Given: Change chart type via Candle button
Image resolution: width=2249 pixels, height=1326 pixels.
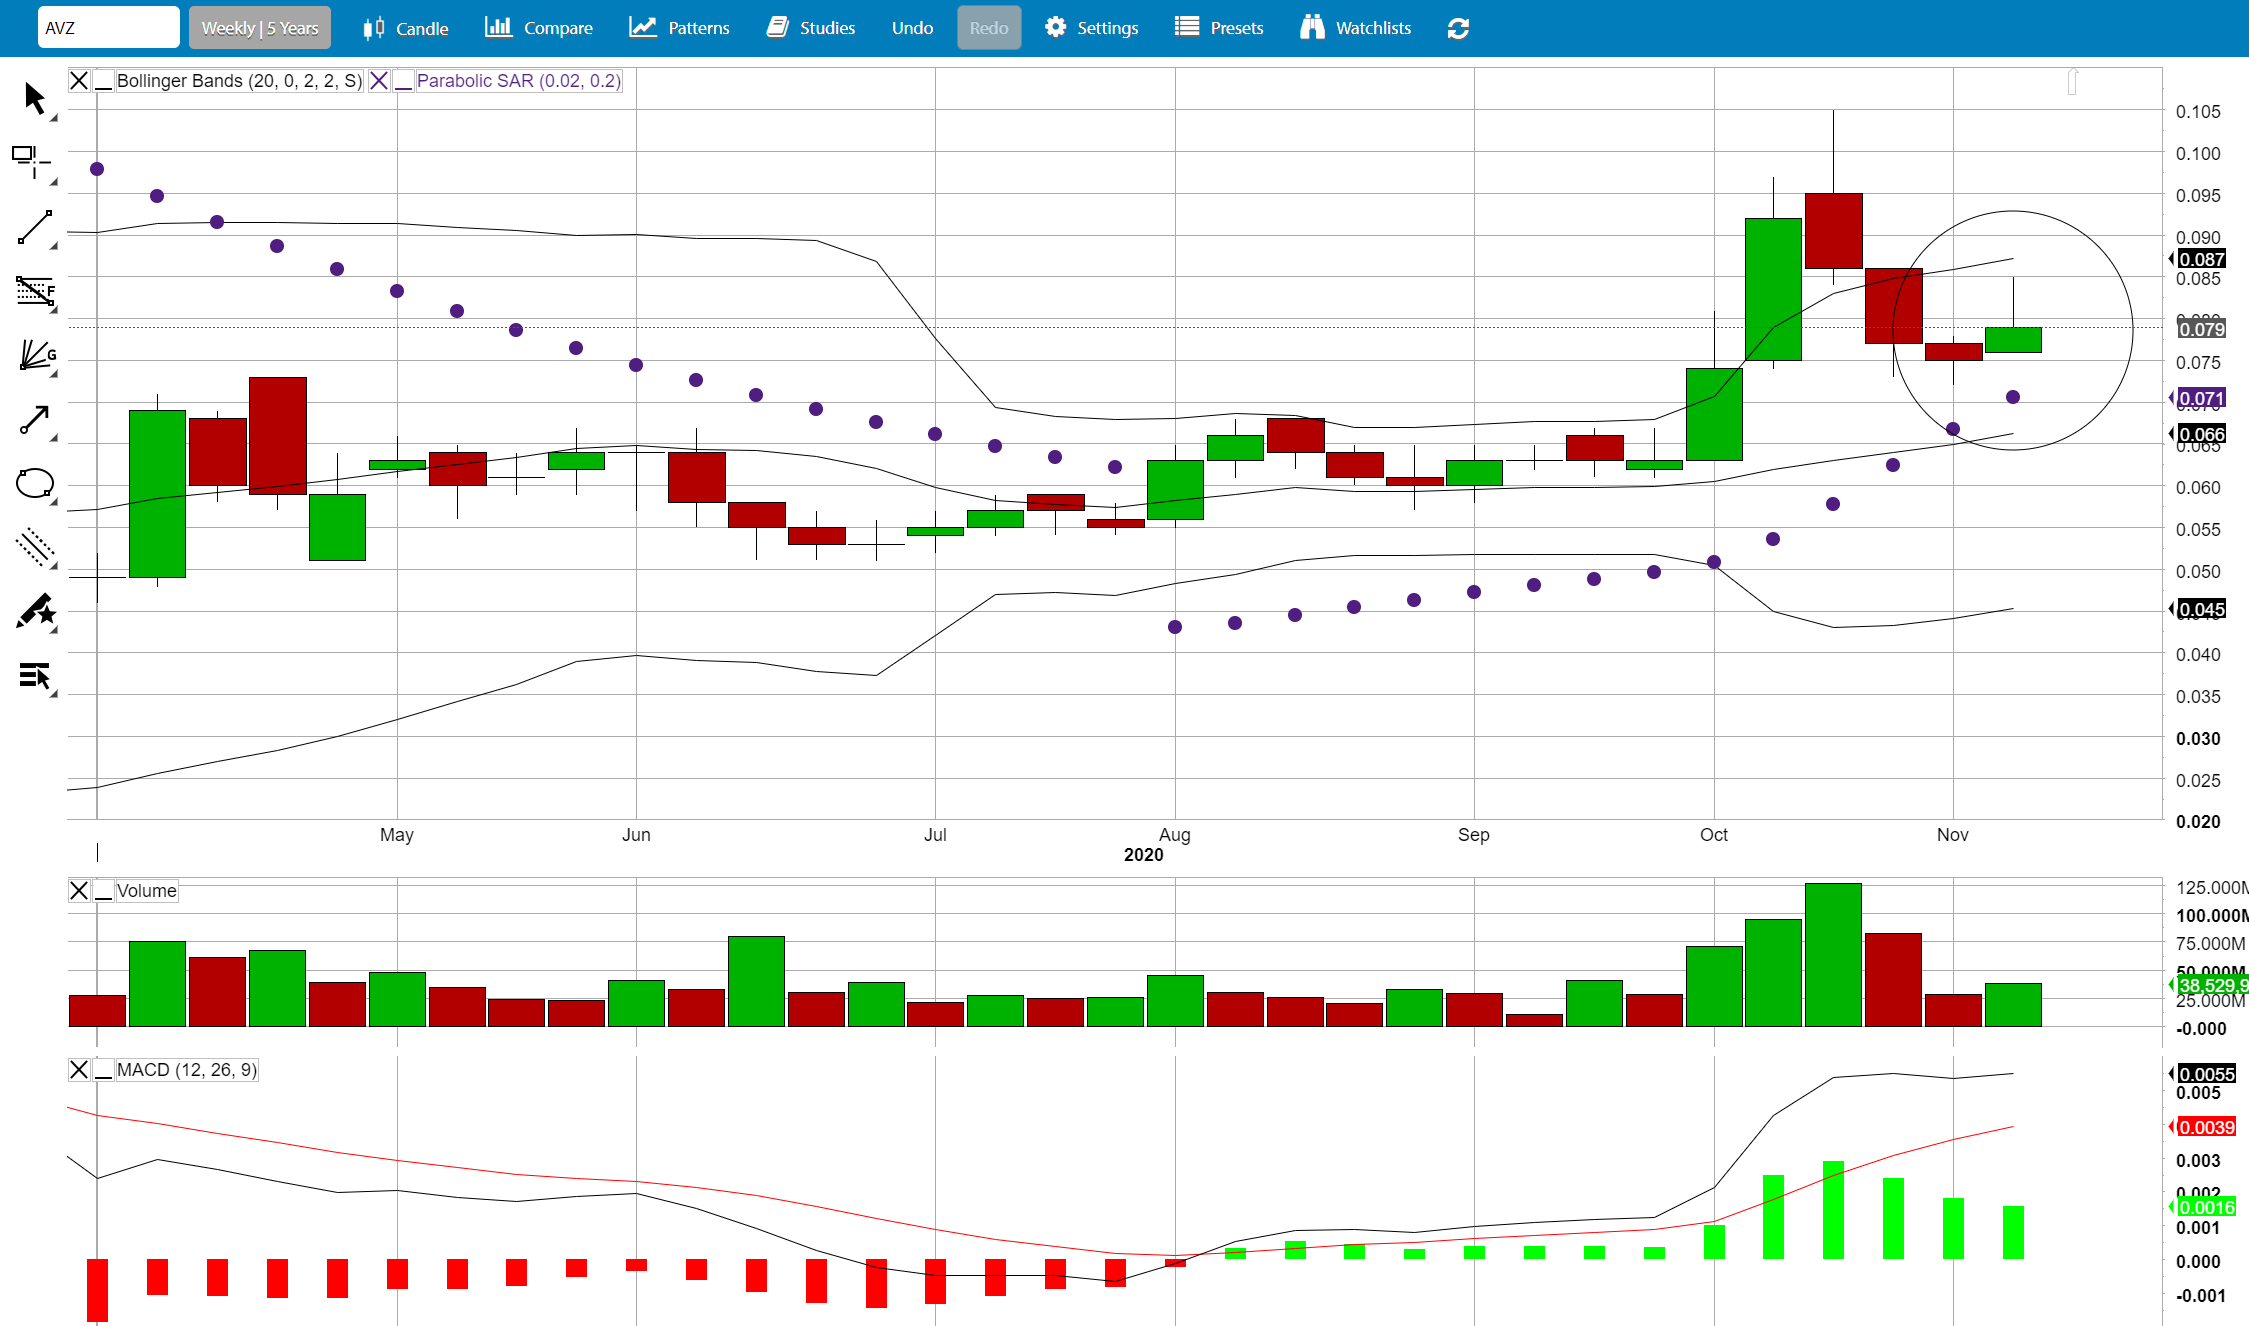Looking at the screenshot, I should (405, 28).
